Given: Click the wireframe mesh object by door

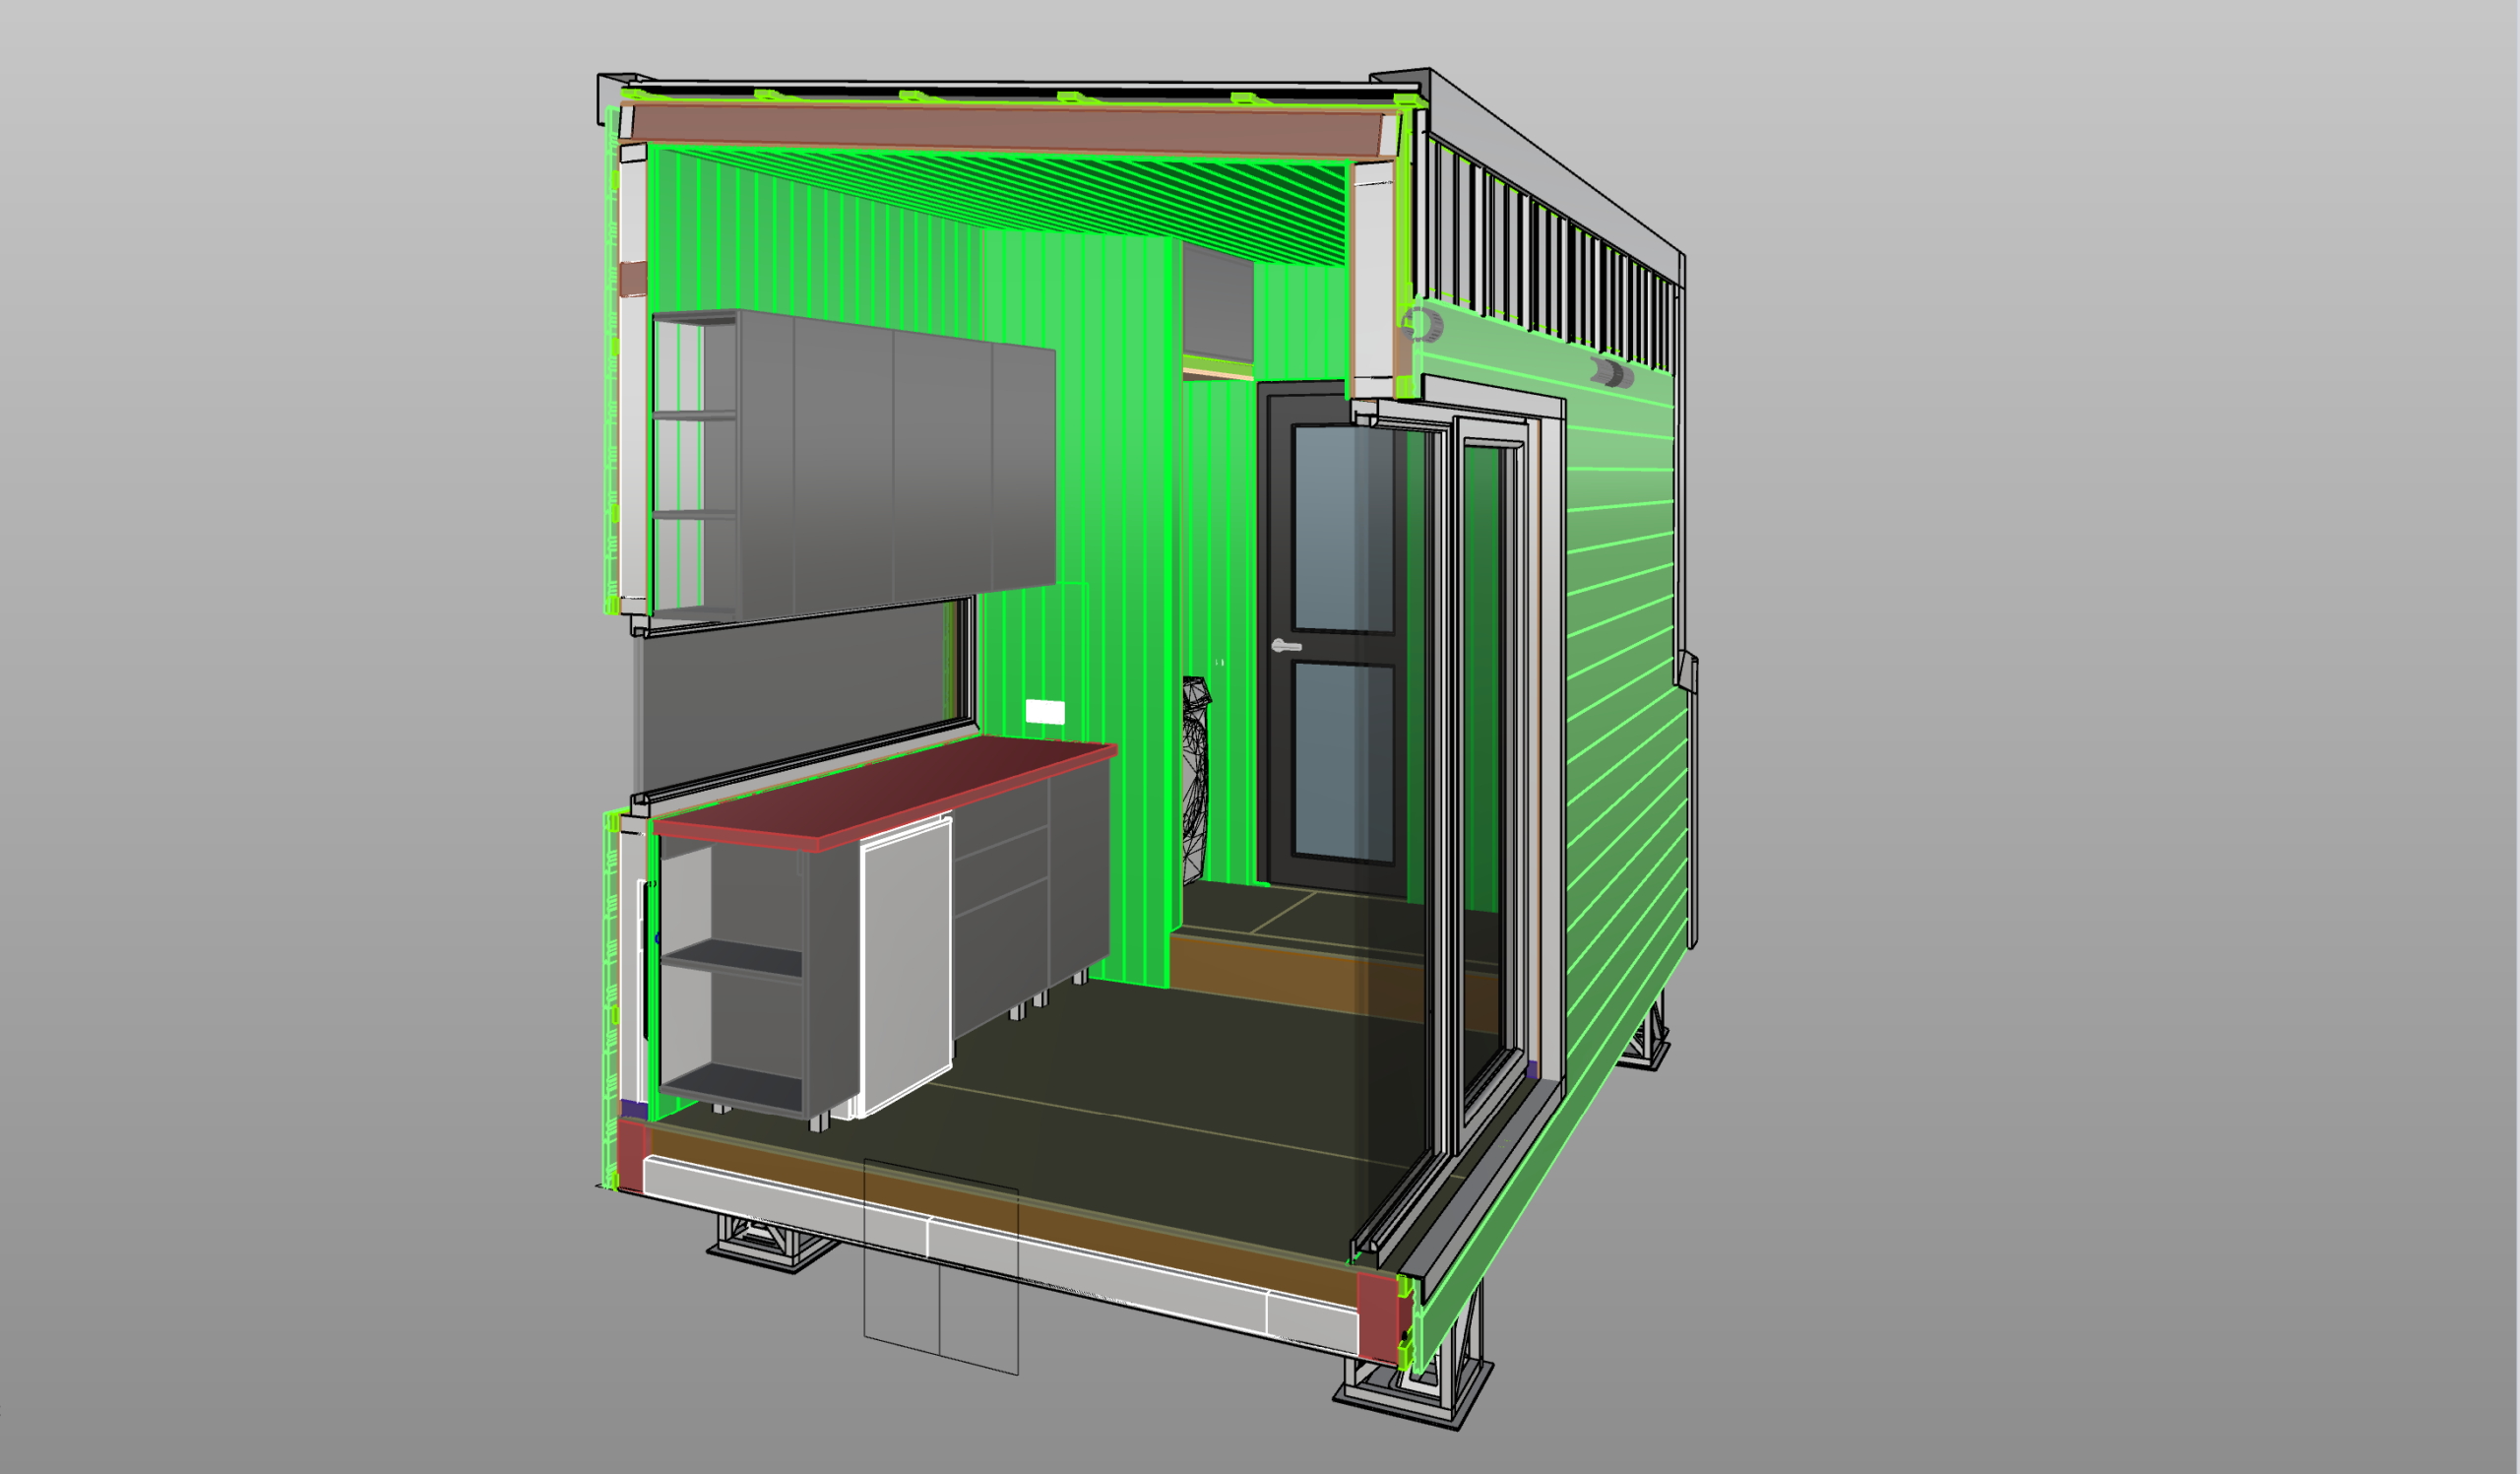Looking at the screenshot, I should [x=1196, y=780].
